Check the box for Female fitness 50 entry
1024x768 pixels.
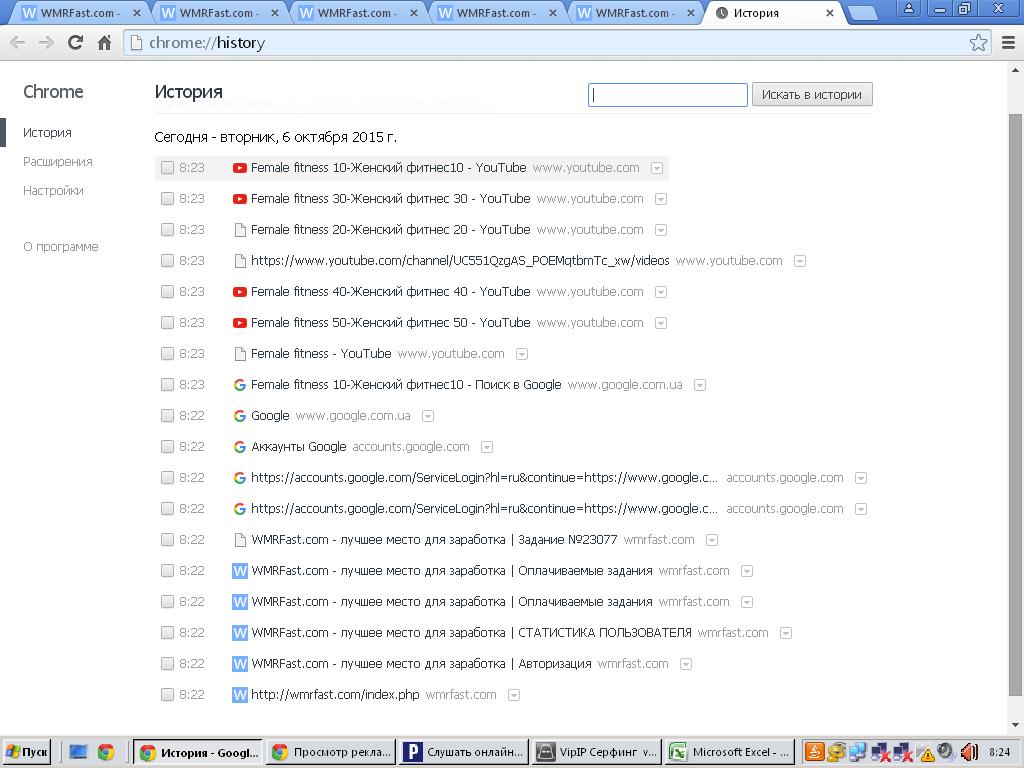pyautogui.click(x=167, y=323)
